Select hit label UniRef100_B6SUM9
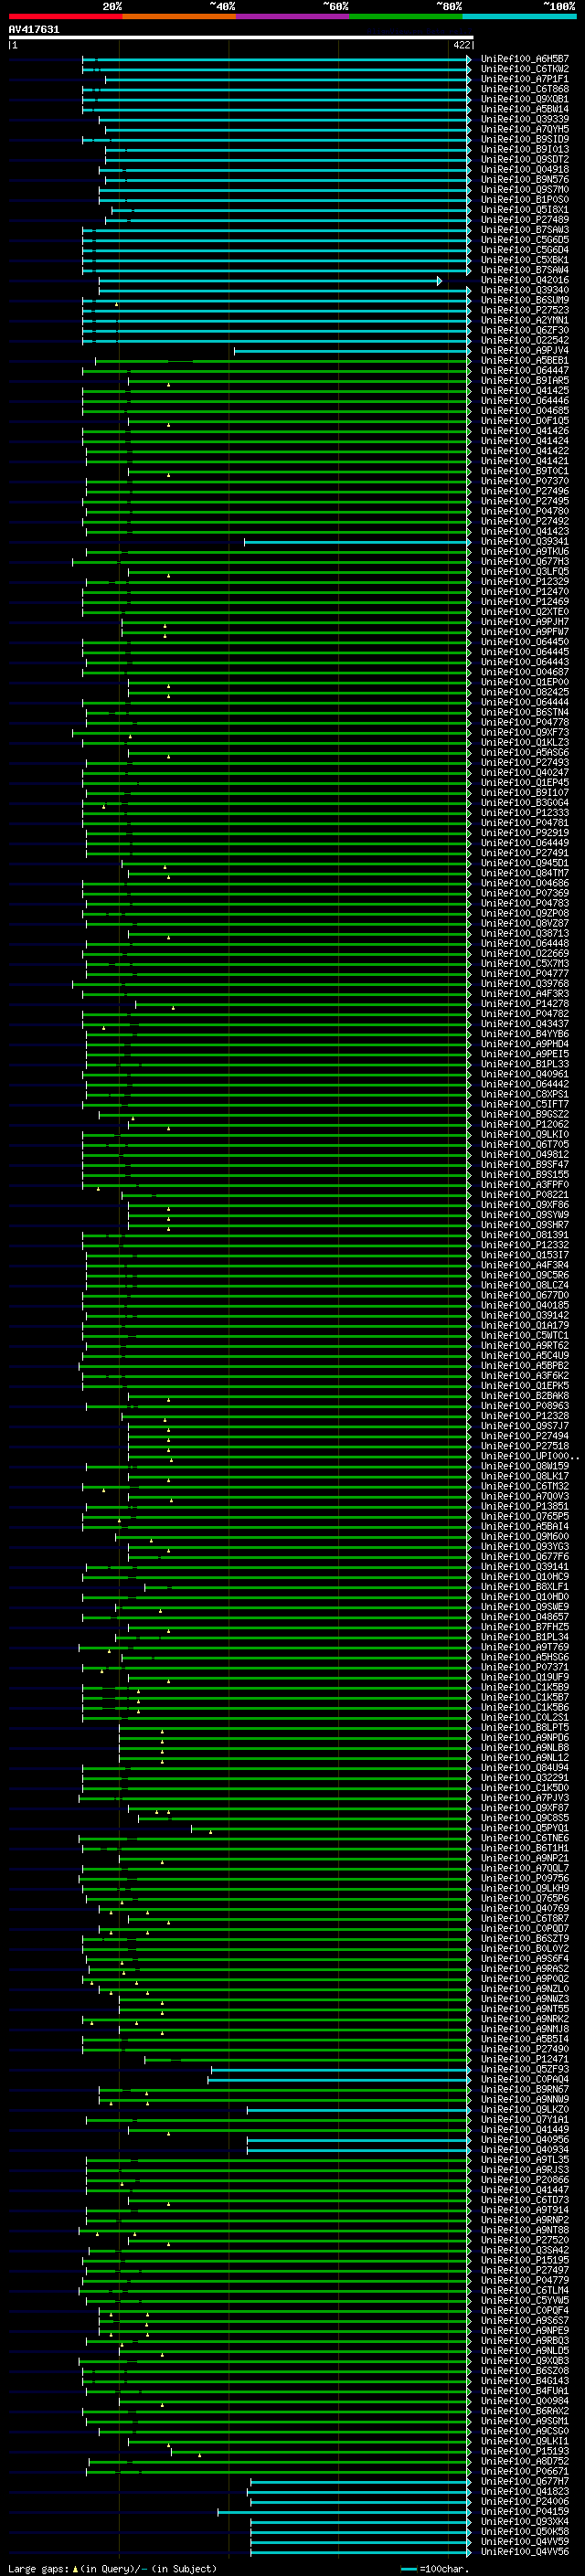The image size is (585, 2576). [x=524, y=300]
